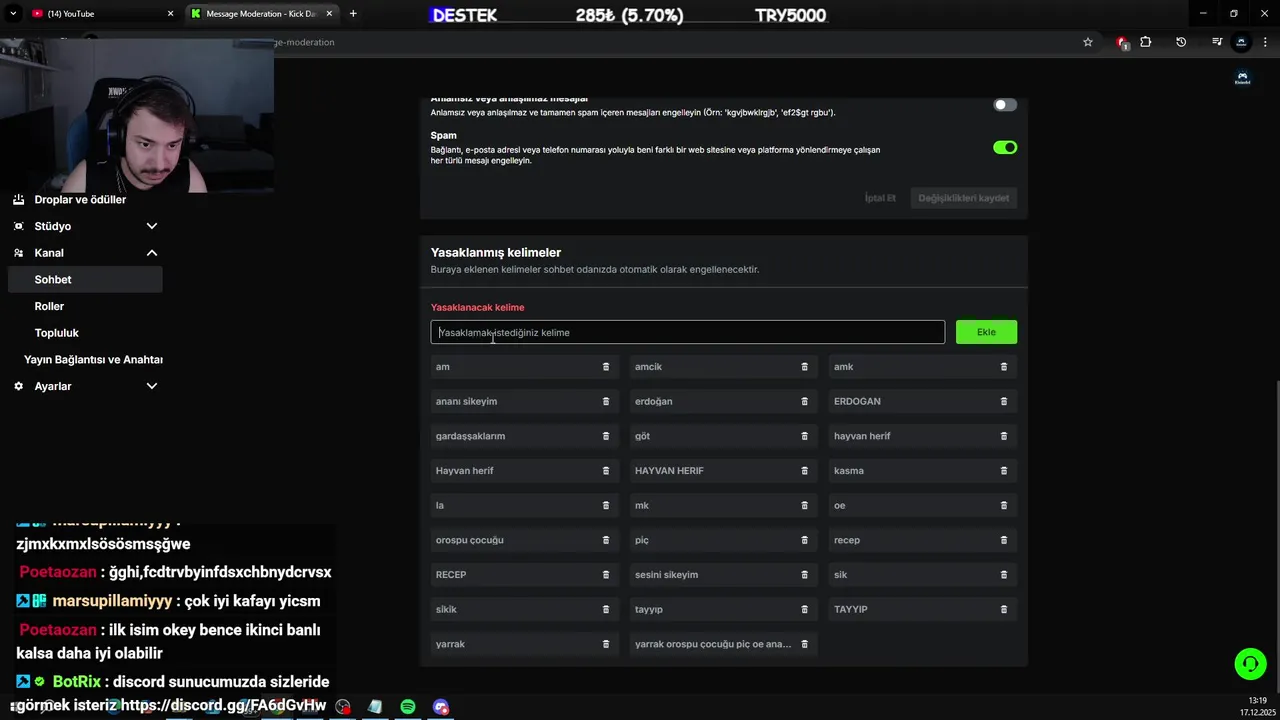This screenshot has width=1280, height=720.
Task: Remove the standalone "yarrak" entry via trash icon
Action: [605, 644]
